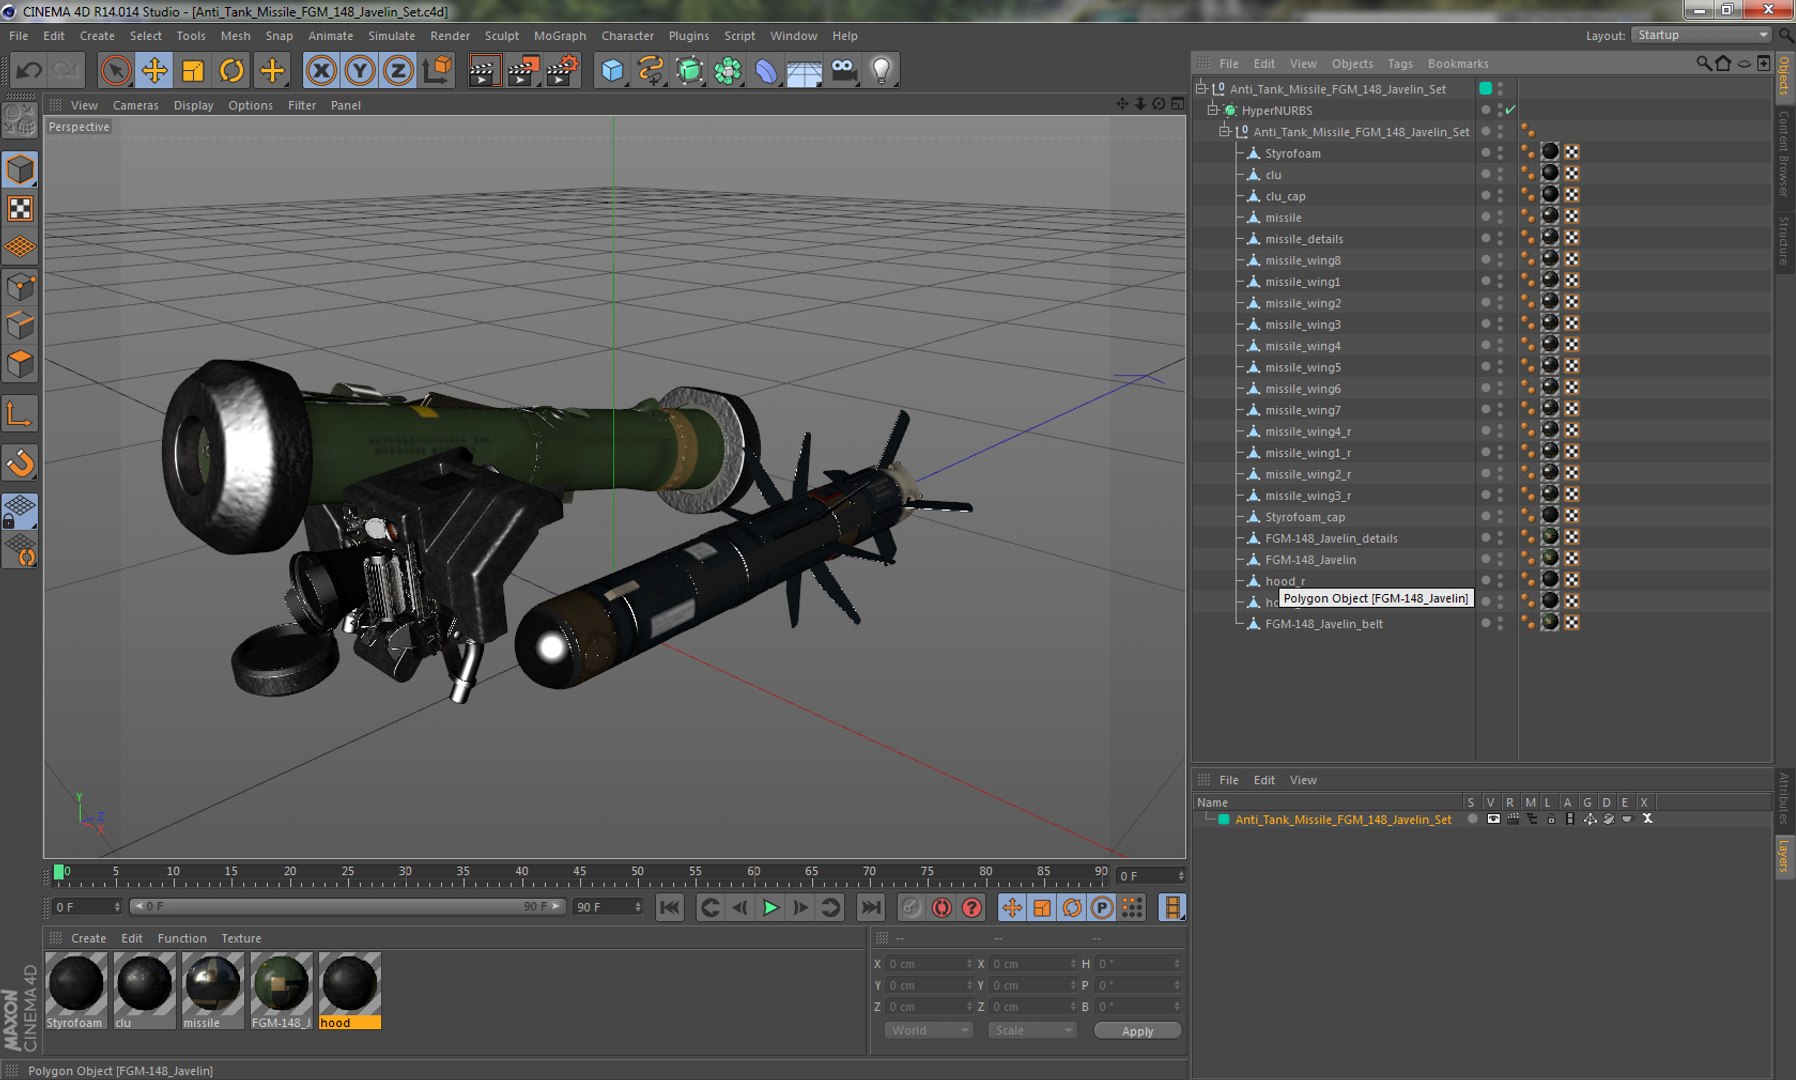
Task: Switch to Edges mode
Action: click(x=20, y=326)
